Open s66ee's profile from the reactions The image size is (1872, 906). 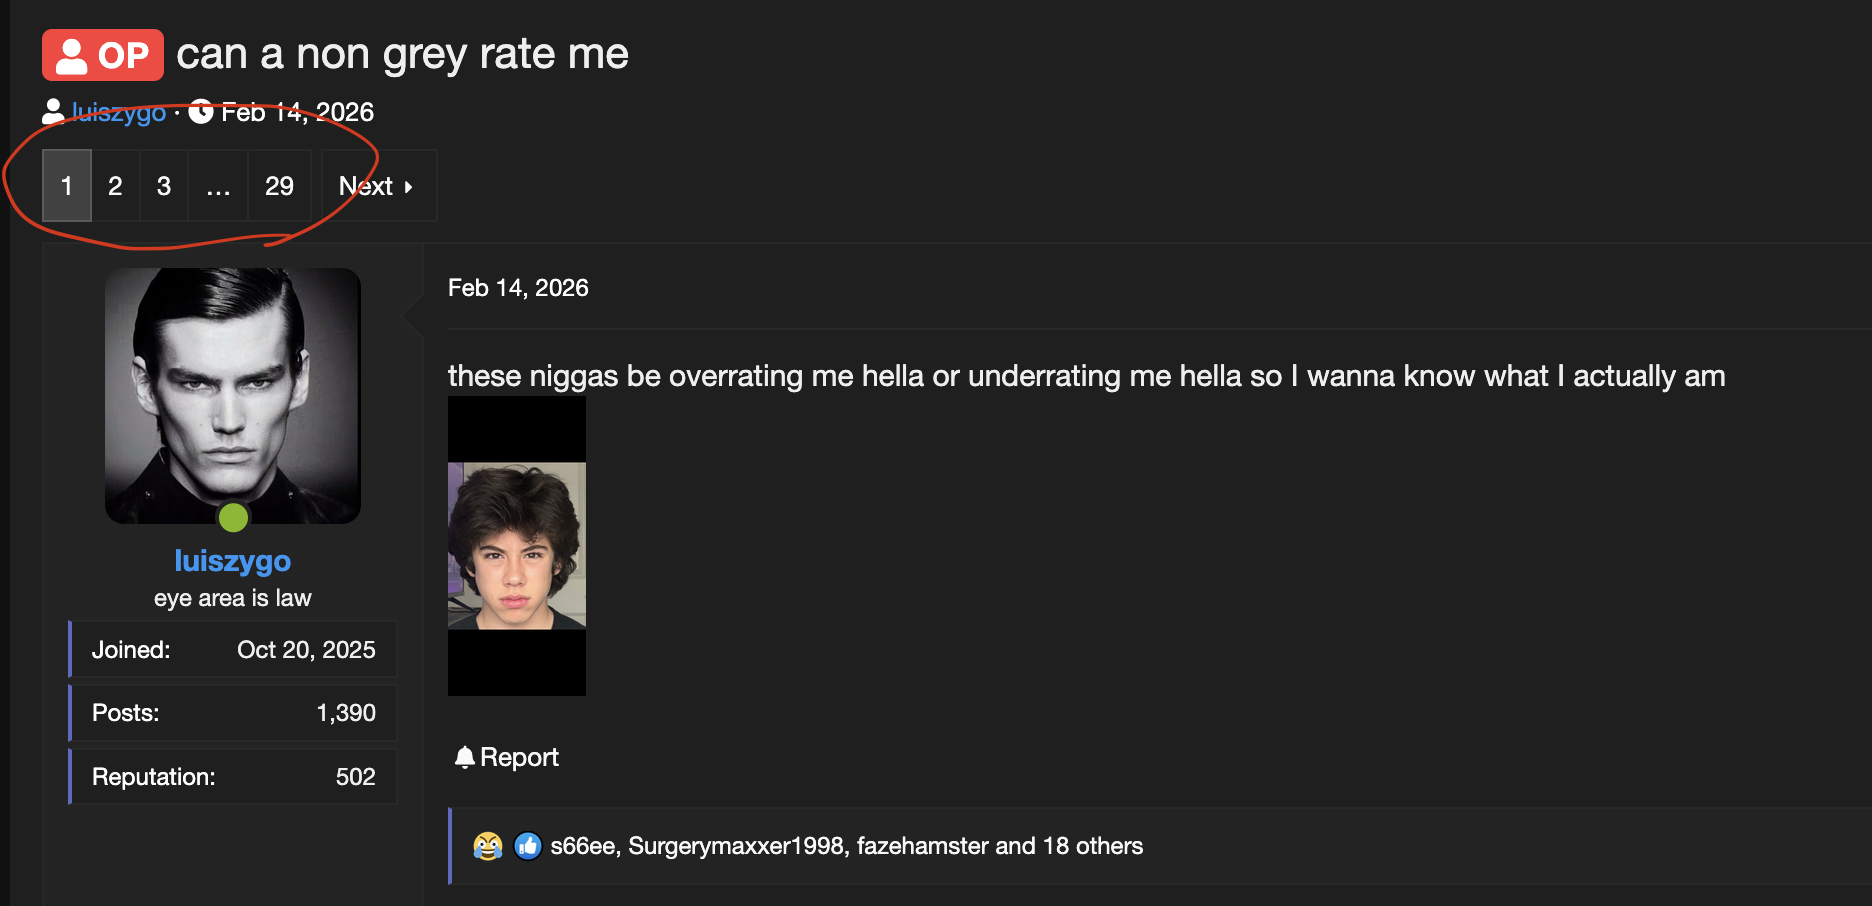tap(582, 846)
